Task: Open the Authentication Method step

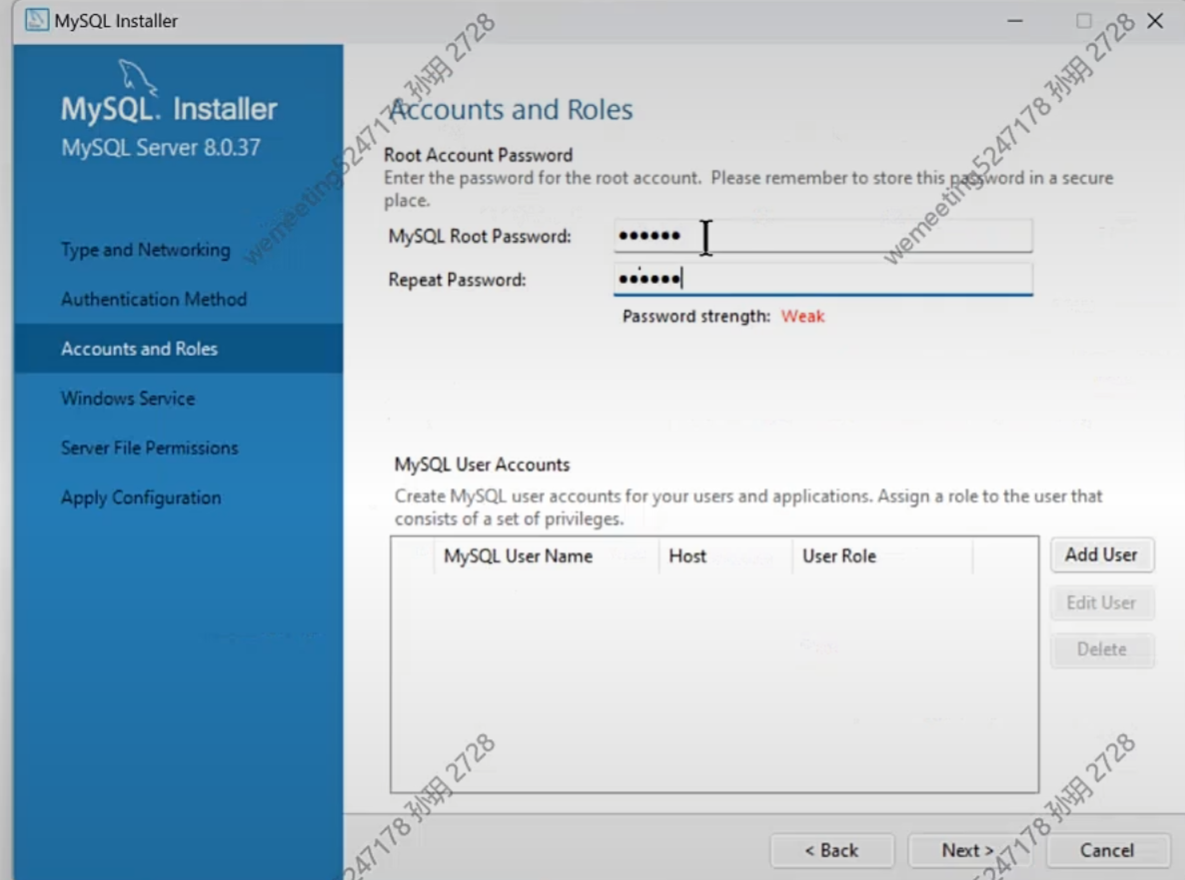Action: pos(154,299)
